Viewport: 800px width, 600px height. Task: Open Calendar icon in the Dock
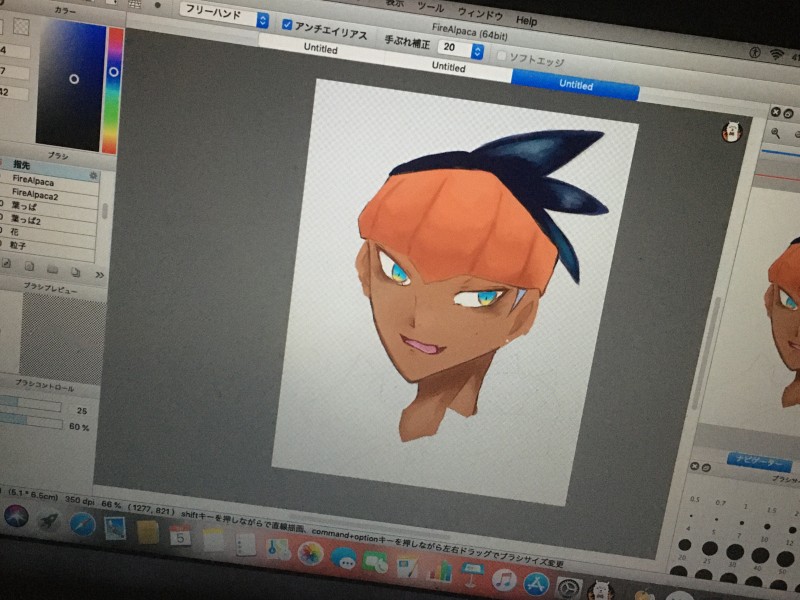click(180, 535)
